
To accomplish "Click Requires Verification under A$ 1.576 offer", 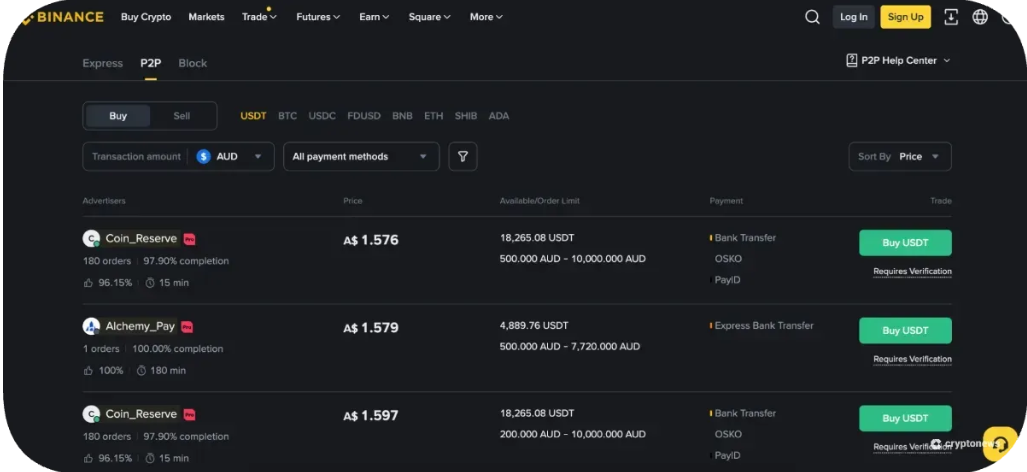I will pos(912,271).
